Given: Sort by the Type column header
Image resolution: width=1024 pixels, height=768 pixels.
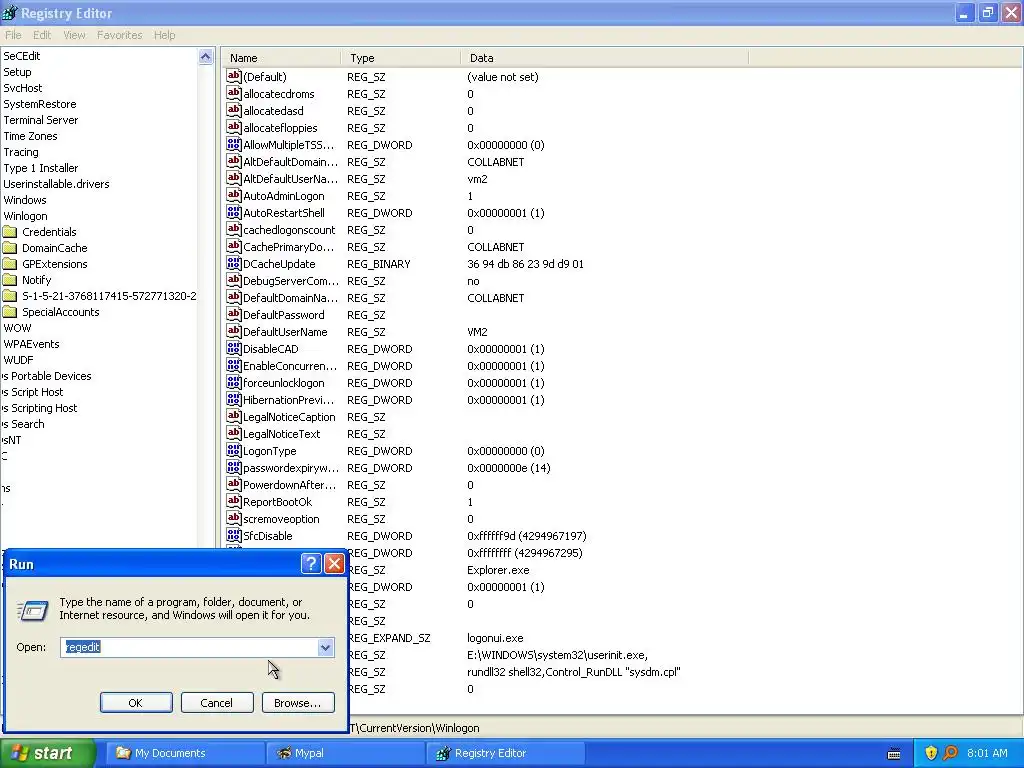Looking at the screenshot, I should click(400, 58).
